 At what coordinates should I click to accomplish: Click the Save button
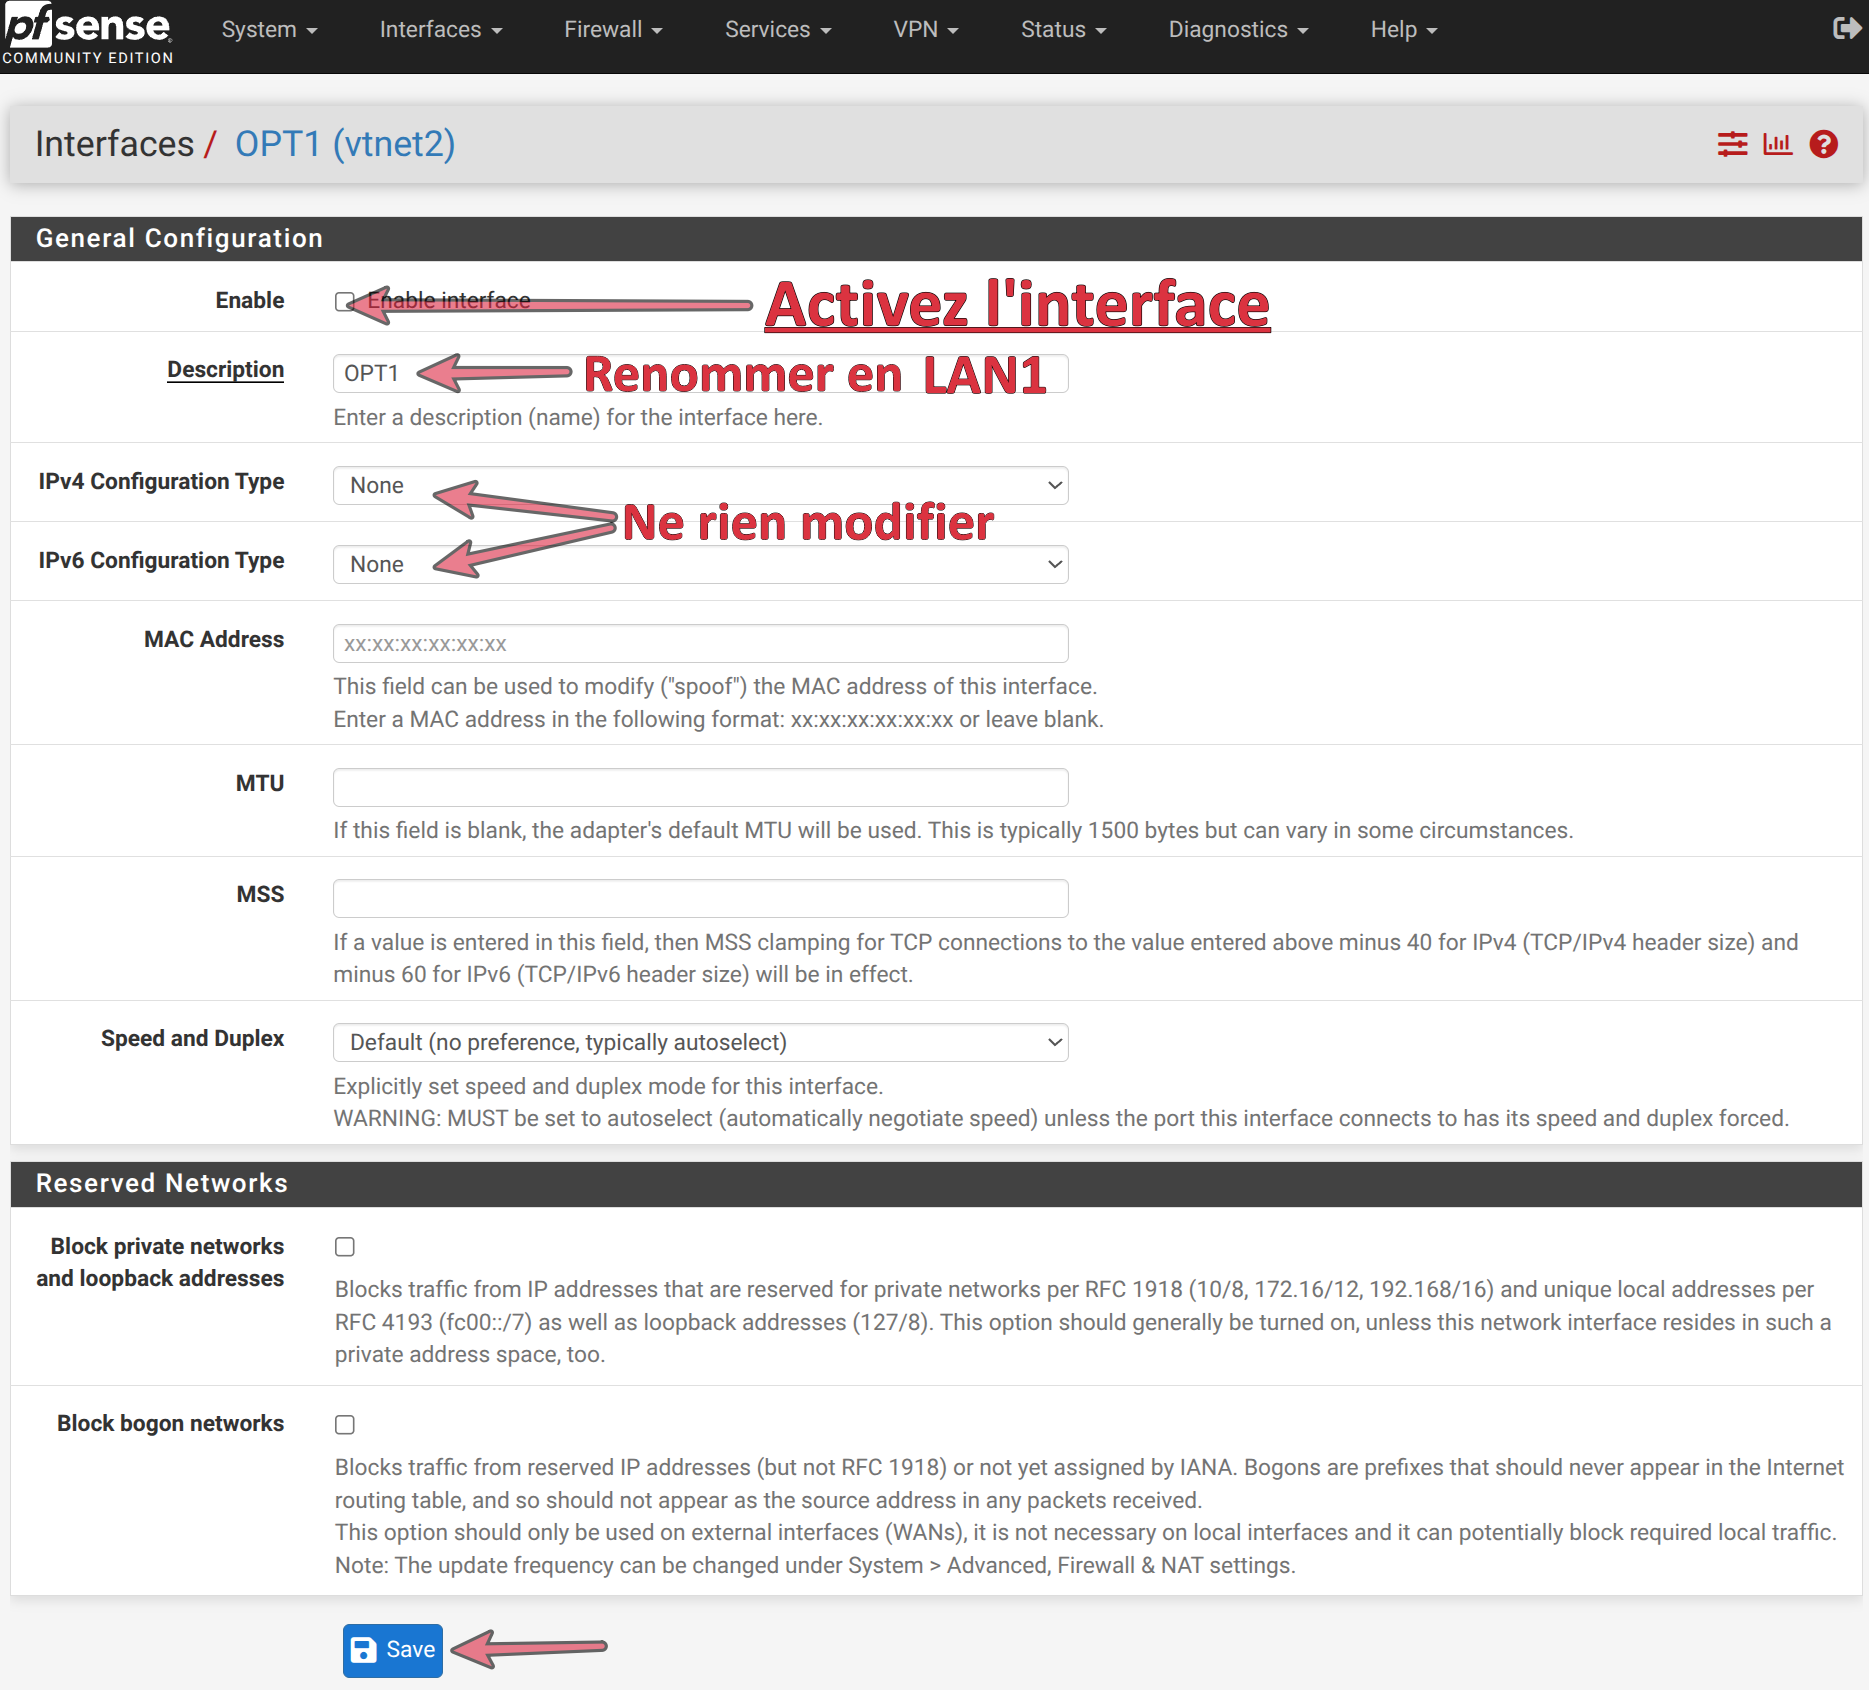pyautogui.click(x=393, y=1650)
